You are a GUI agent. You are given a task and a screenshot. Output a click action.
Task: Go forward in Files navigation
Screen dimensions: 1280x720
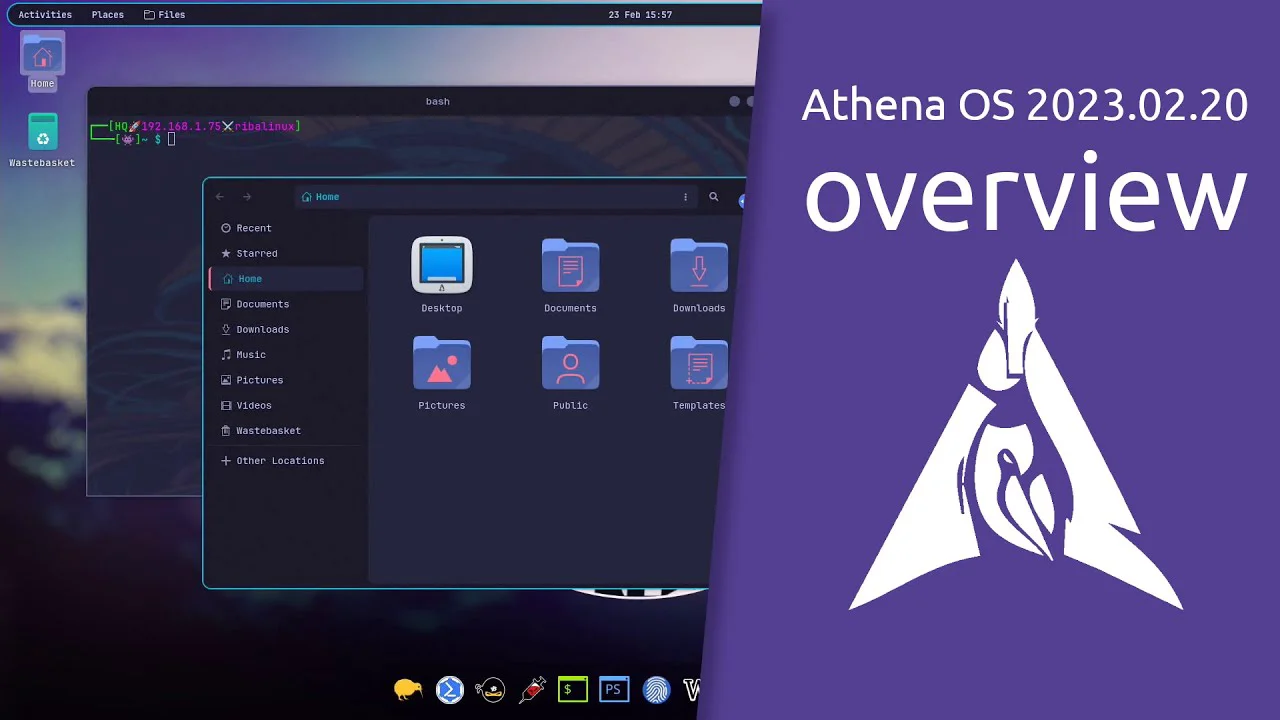point(247,197)
